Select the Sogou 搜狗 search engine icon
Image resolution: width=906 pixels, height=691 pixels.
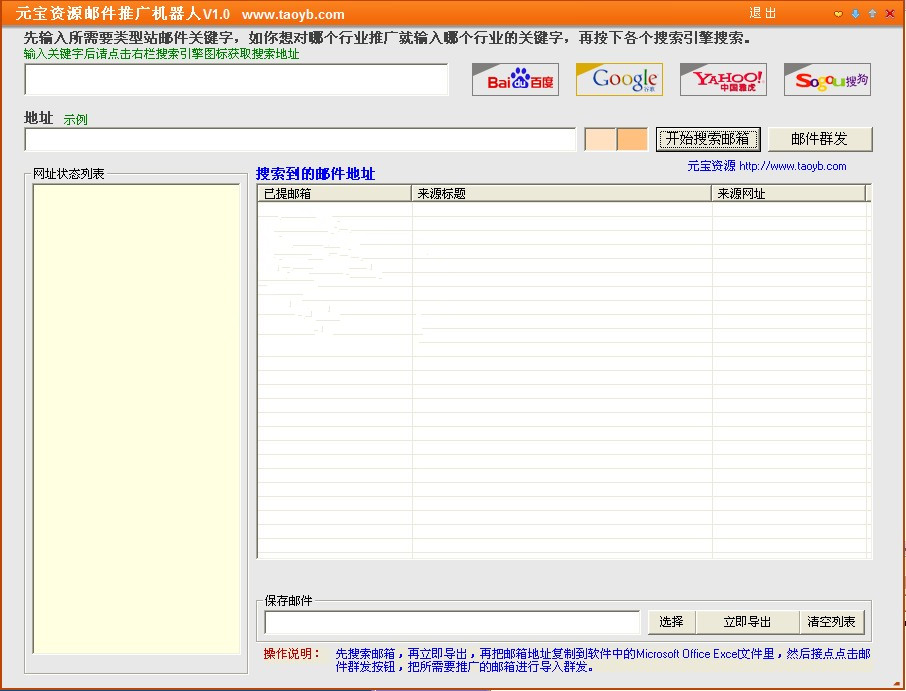tap(826, 79)
